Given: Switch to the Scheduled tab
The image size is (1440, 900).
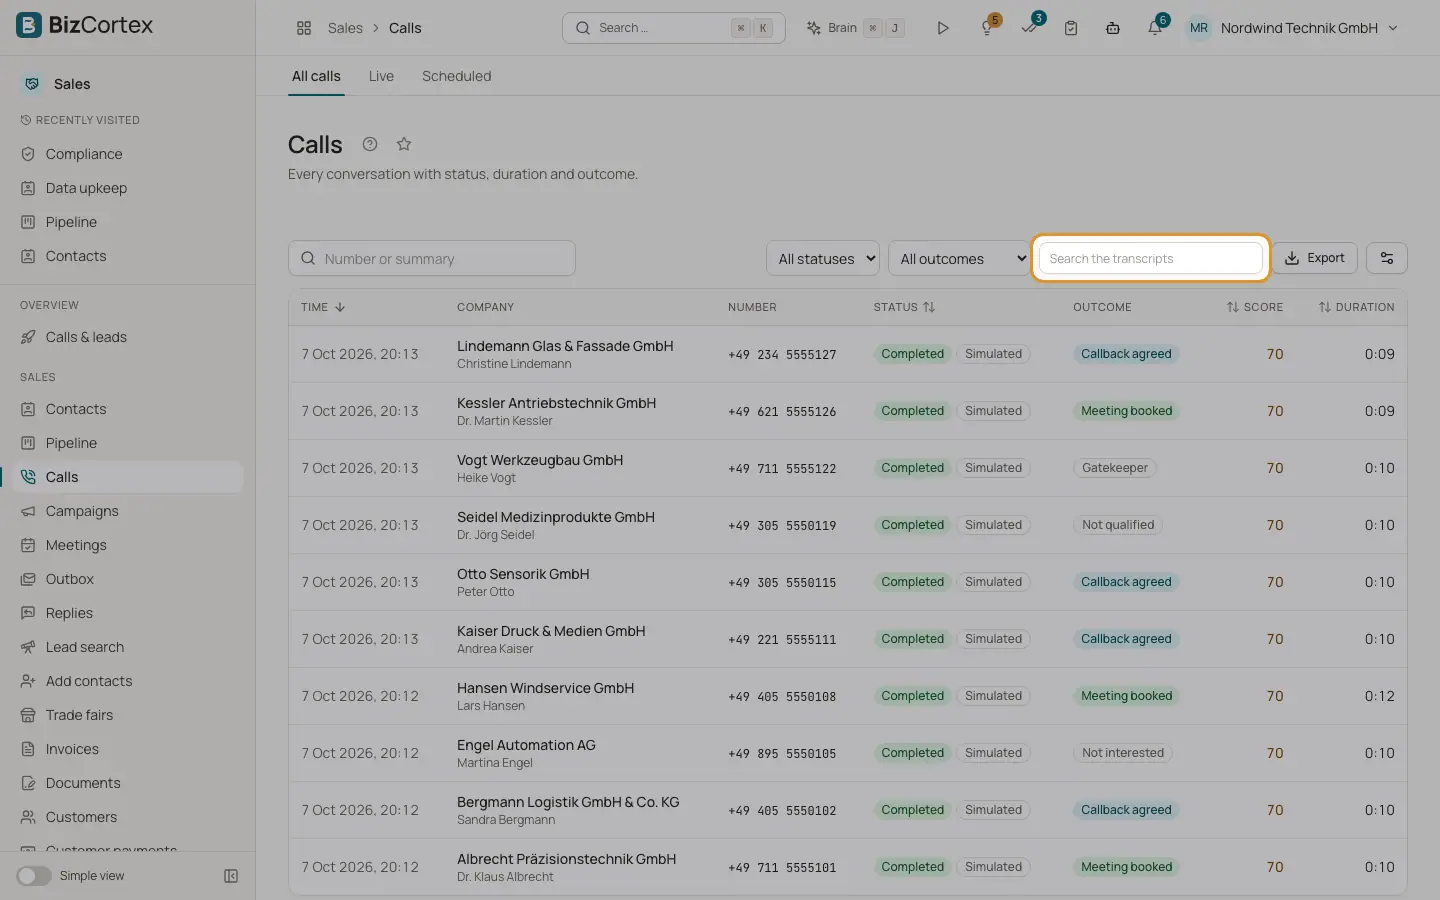Looking at the screenshot, I should [456, 76].
